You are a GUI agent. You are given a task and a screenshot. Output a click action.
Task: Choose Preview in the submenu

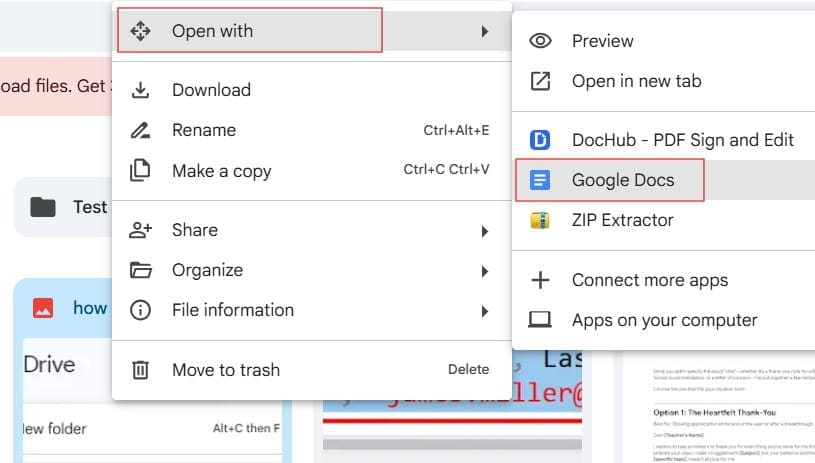tap(664, 41)
